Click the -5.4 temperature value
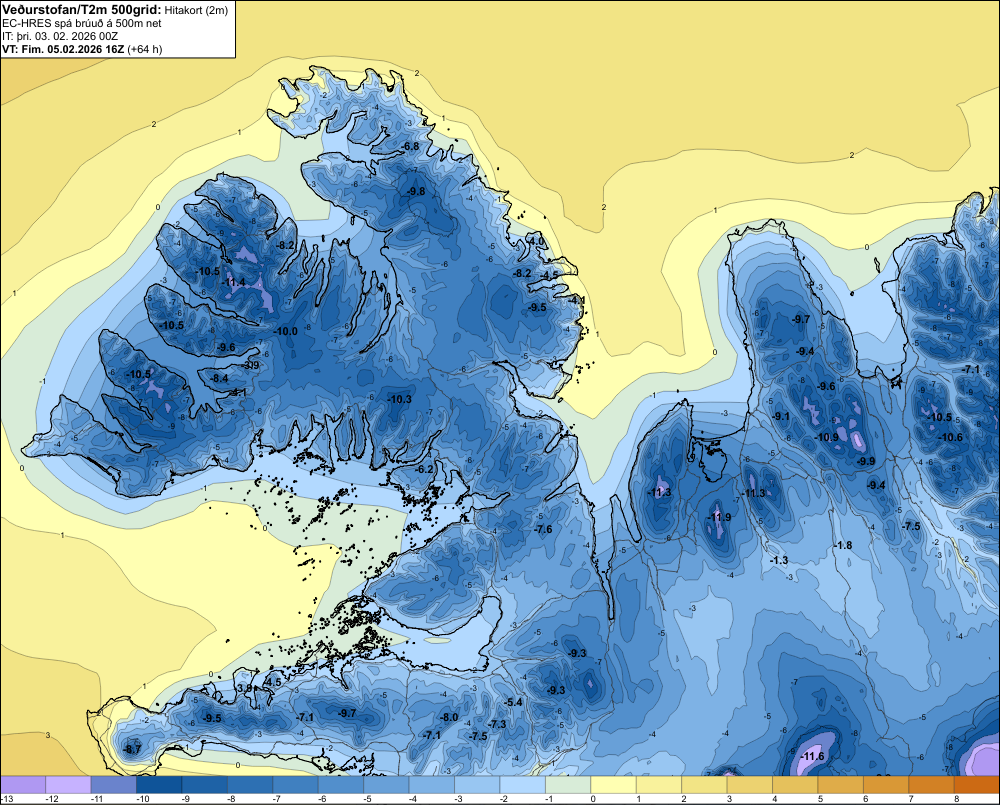 click(x=513, y=702)
